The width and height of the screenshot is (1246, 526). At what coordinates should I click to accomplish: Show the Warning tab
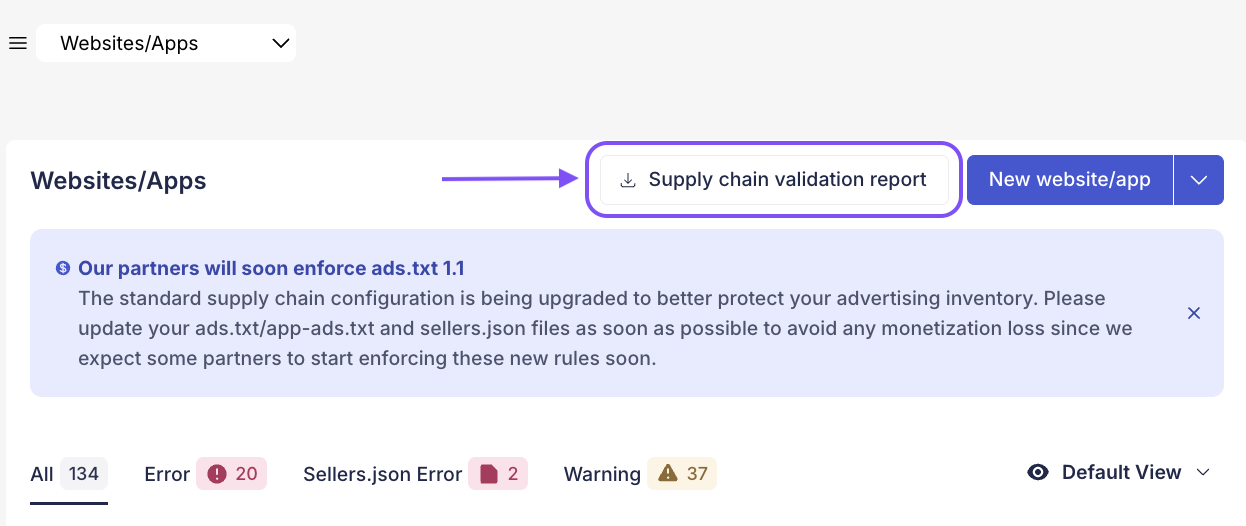[602, 474]
